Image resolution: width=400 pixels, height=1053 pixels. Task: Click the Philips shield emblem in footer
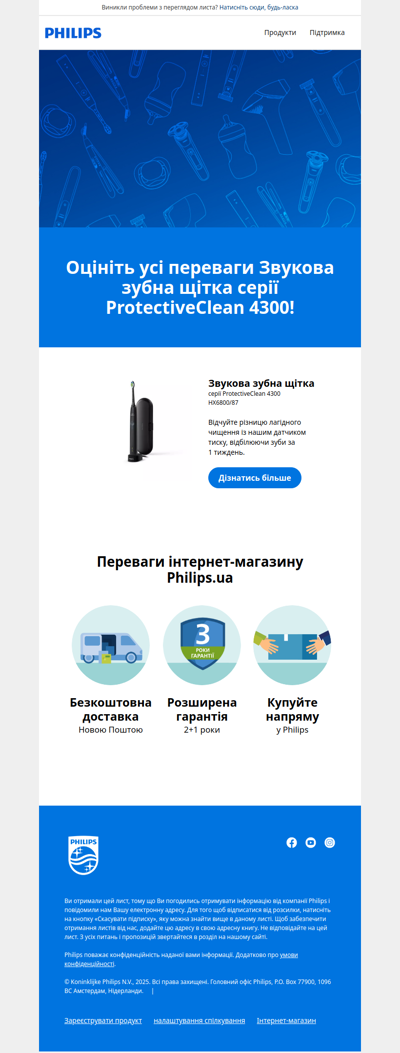(83, 855)
